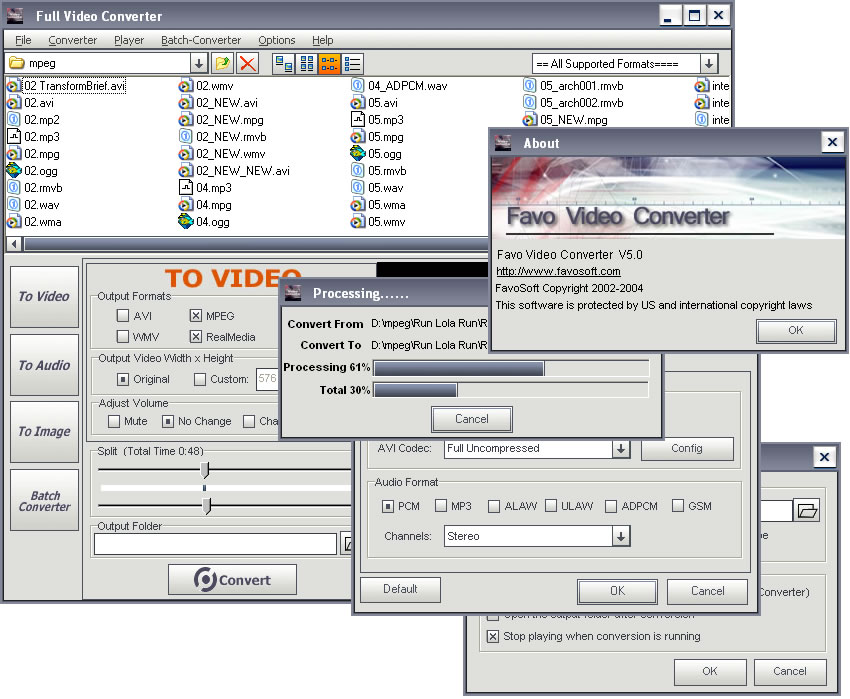Open the File menu
The width and height of the screenshot is (850, 699).
[23, 40]
